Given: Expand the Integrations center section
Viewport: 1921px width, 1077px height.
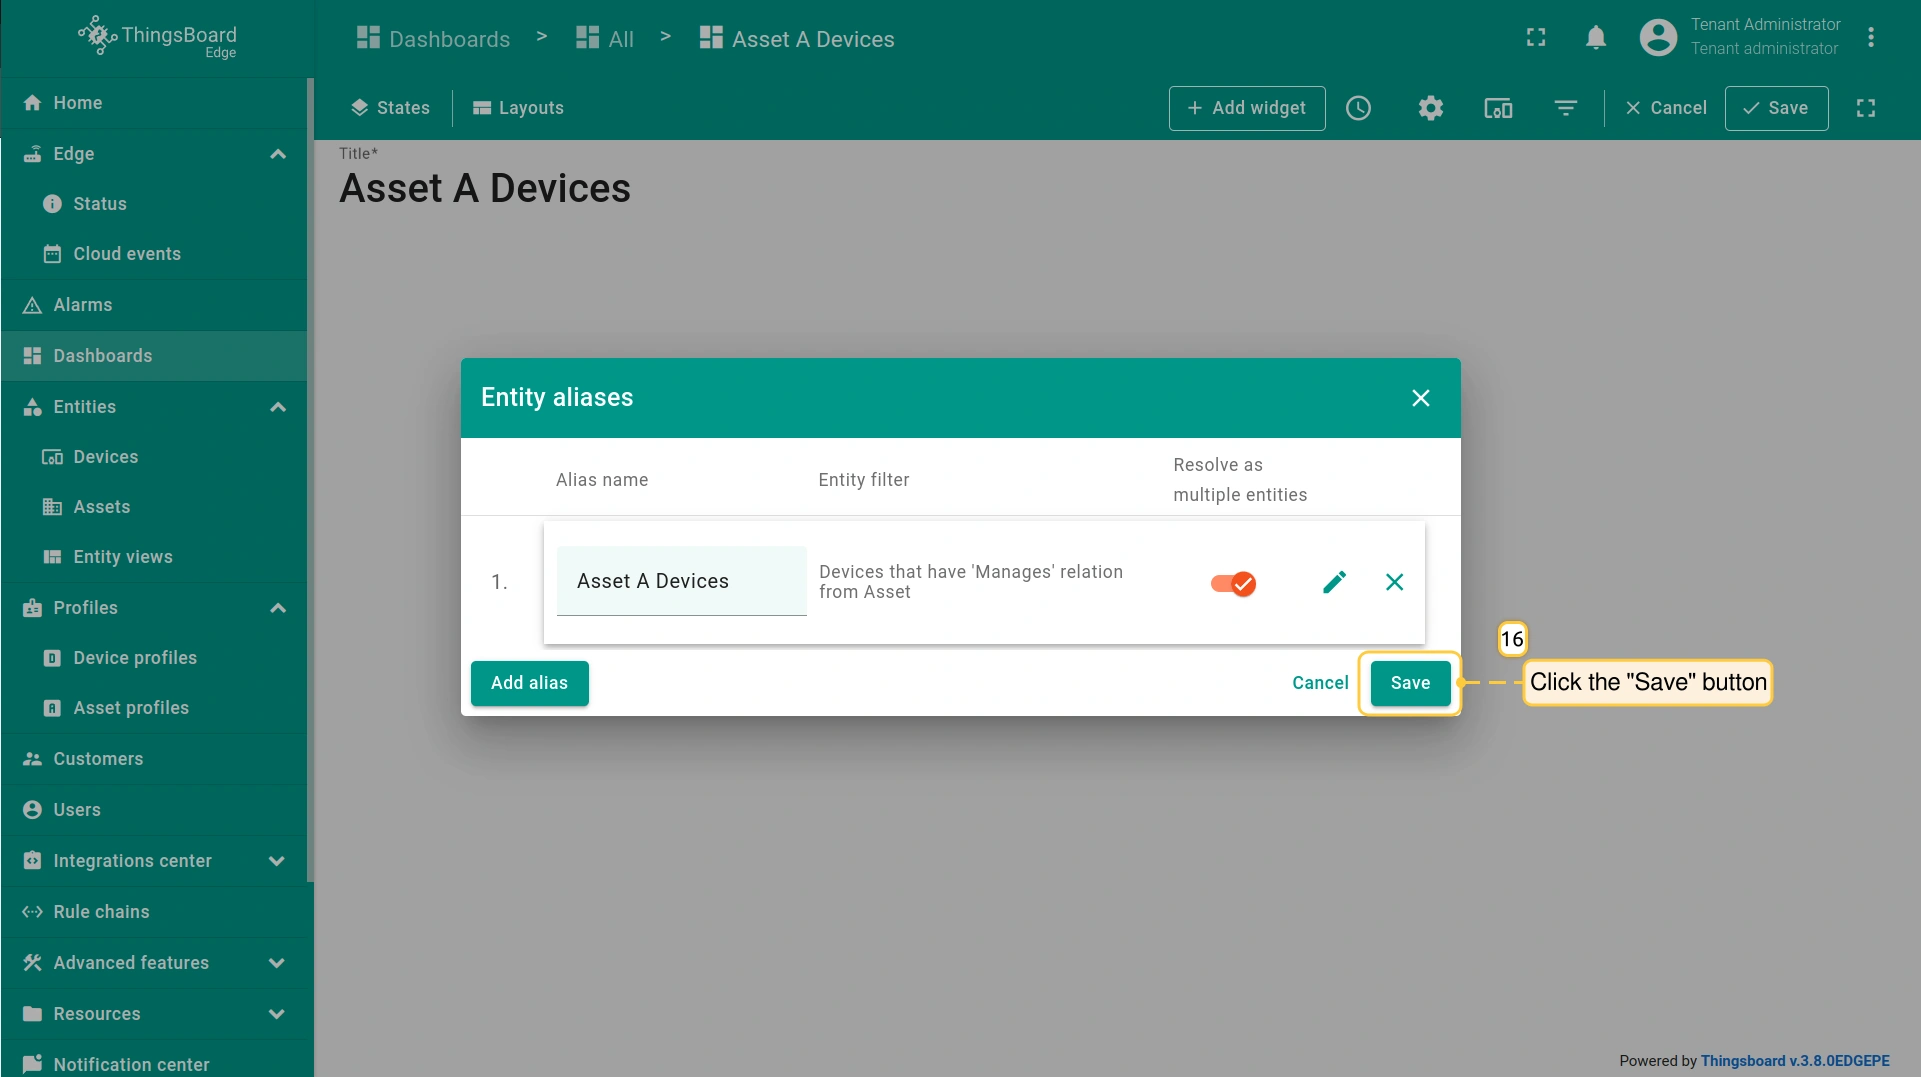Looking at the screenshot, I should 277,861.
